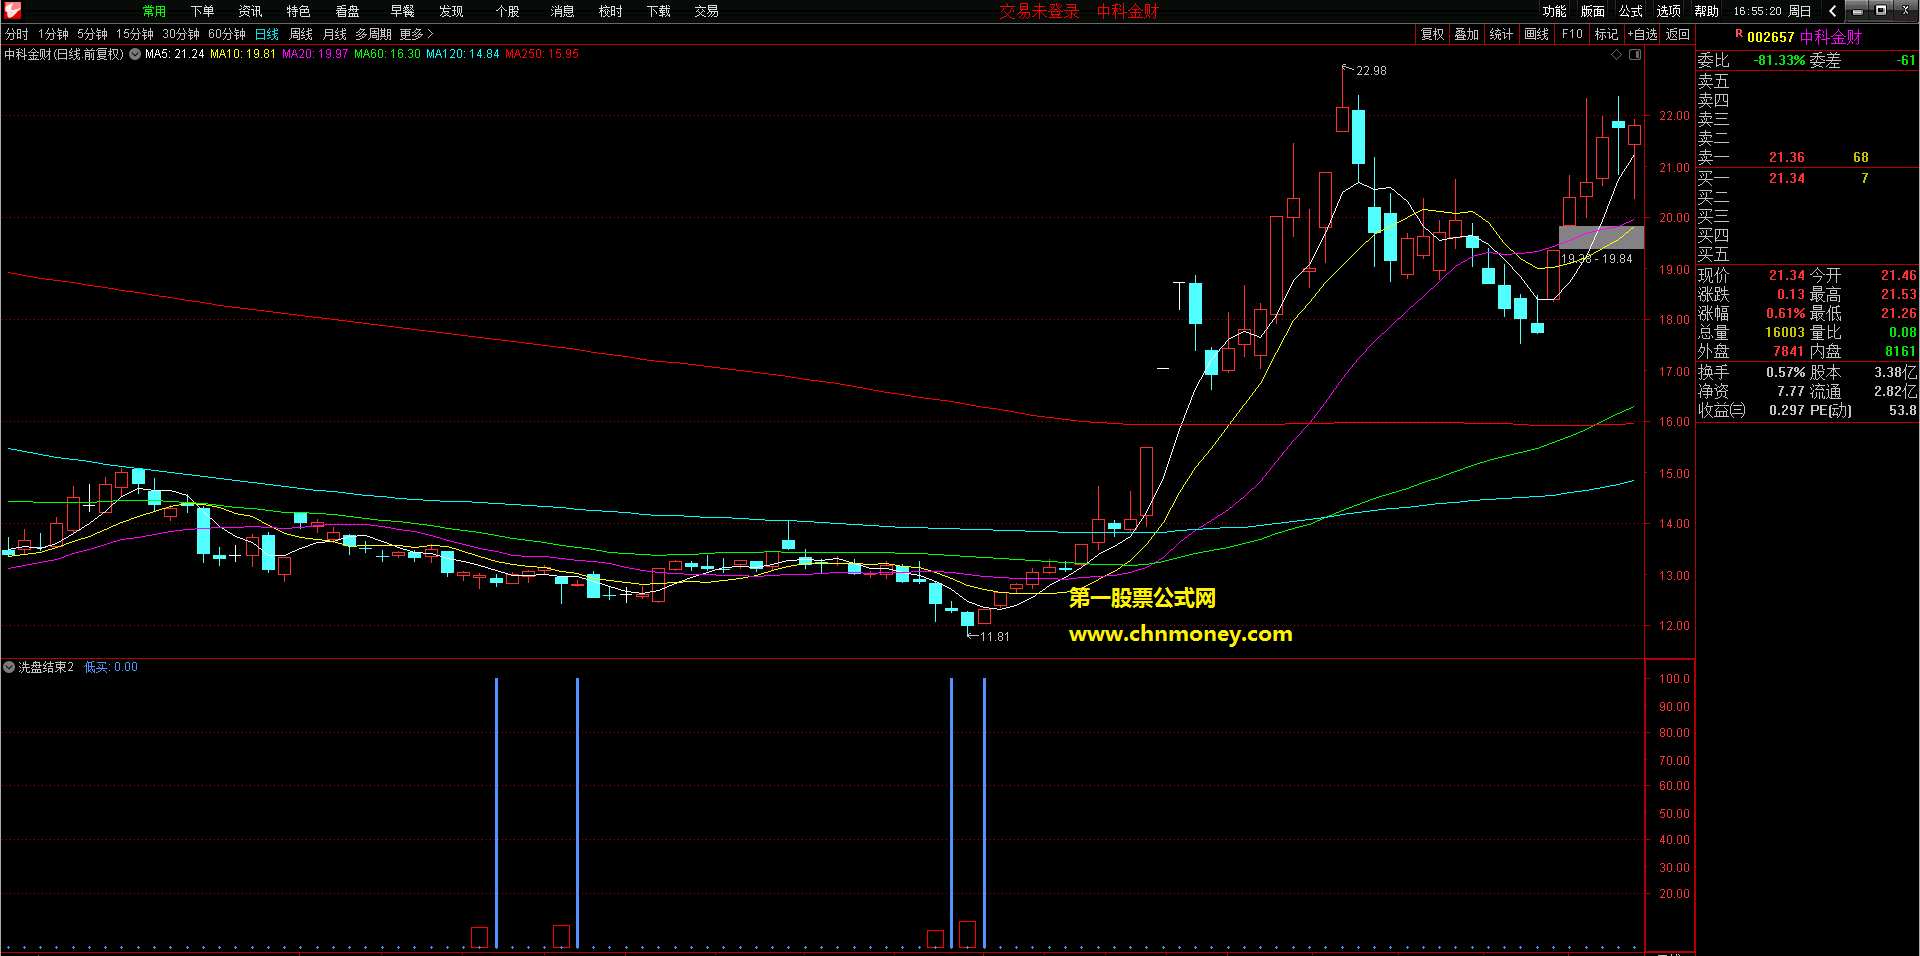Viewport: 1920px width, 956px height.
Task: Click the 低买: 0.00 indicator value
Action: point(111,667)
